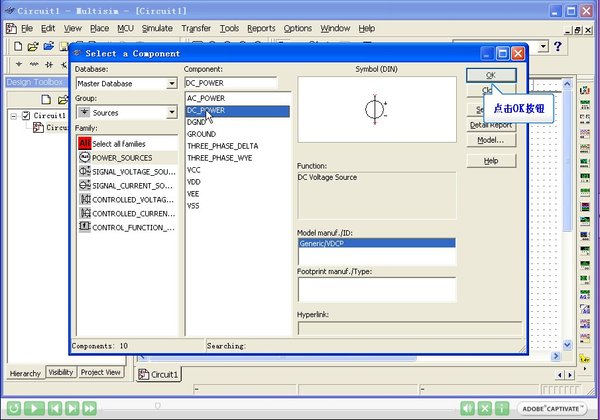Click Captivate rewind button

click(x=13, y=408)
